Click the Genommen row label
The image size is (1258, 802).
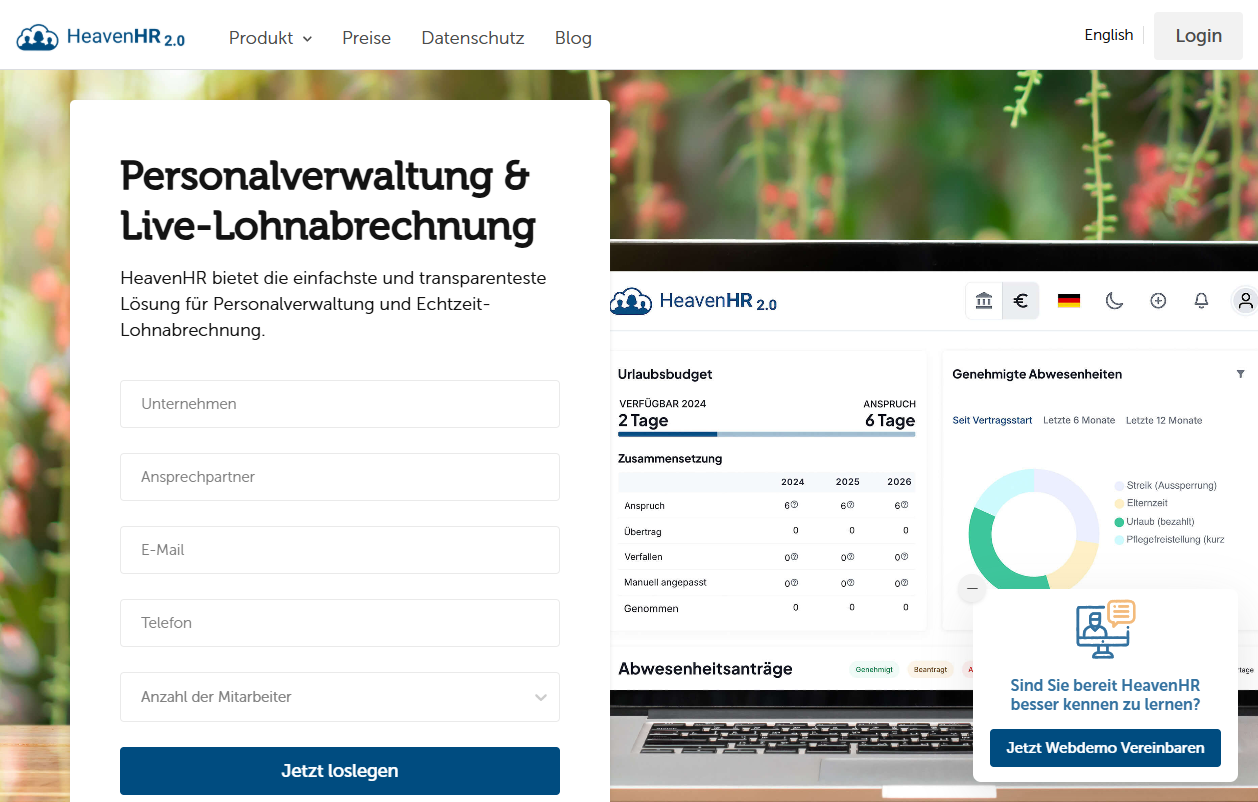pyautogui.click(x=651, y=608)
